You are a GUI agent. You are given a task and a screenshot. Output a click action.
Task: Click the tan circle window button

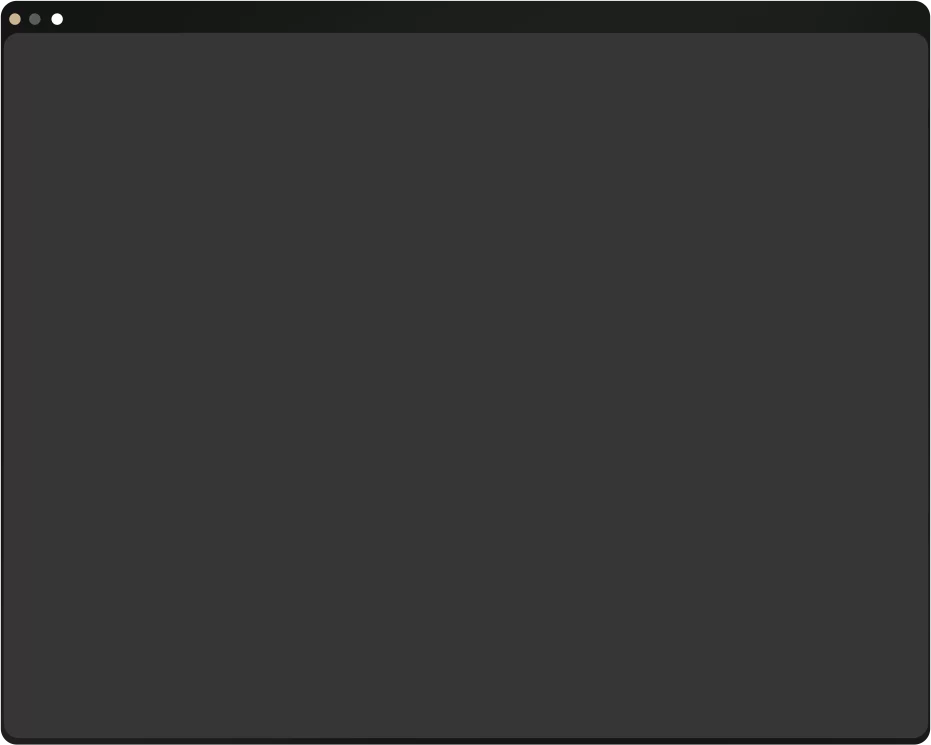15,20
